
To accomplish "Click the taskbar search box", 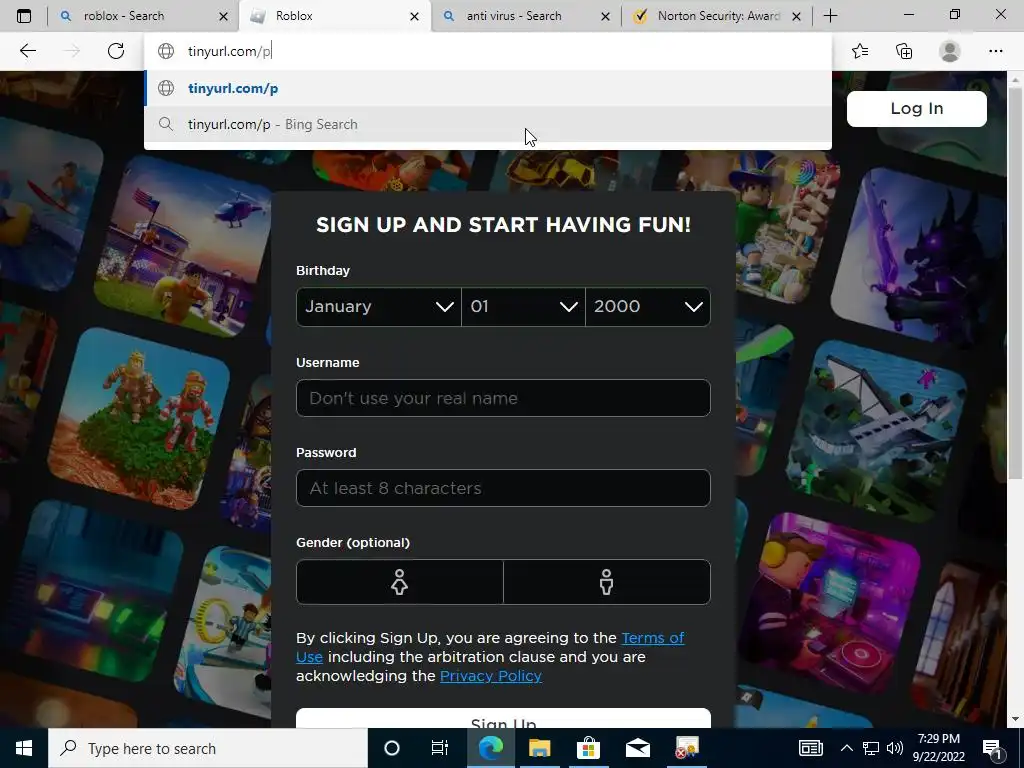I will click(x=208, y=748).
